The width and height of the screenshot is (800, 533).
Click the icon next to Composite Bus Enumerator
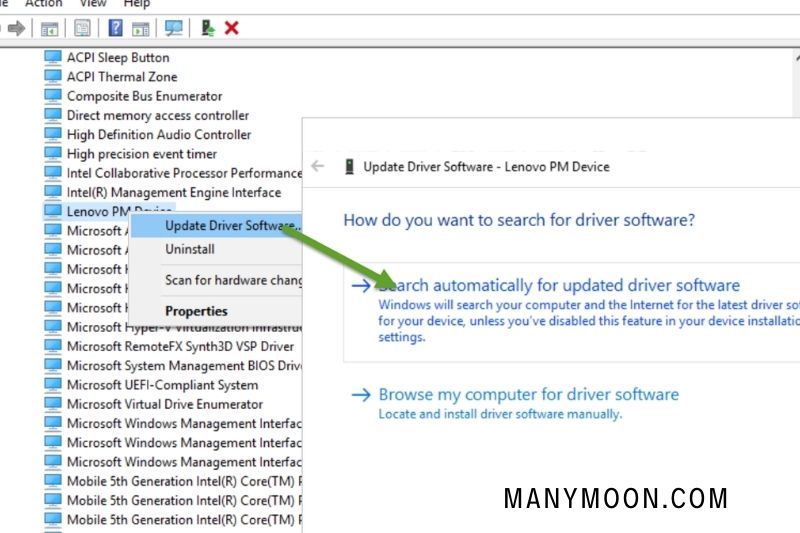point(53,95)
